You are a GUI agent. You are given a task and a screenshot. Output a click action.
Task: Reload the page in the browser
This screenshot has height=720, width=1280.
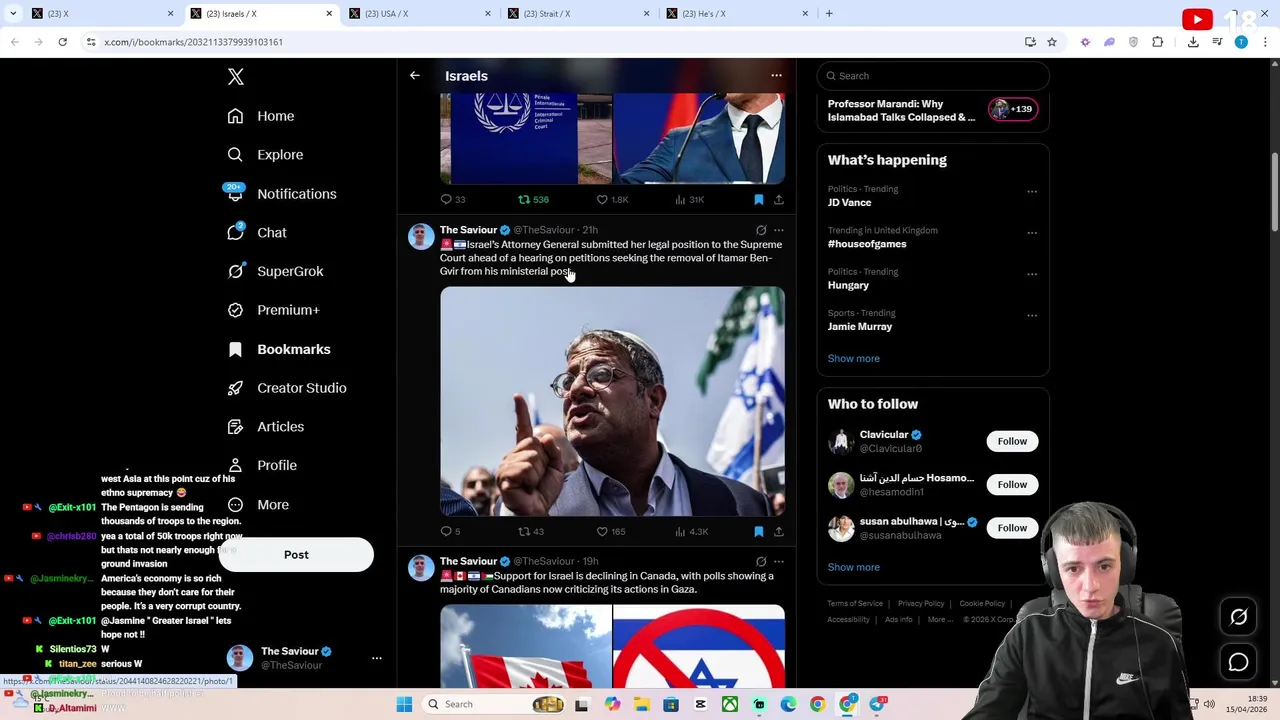tap(62, 42)
